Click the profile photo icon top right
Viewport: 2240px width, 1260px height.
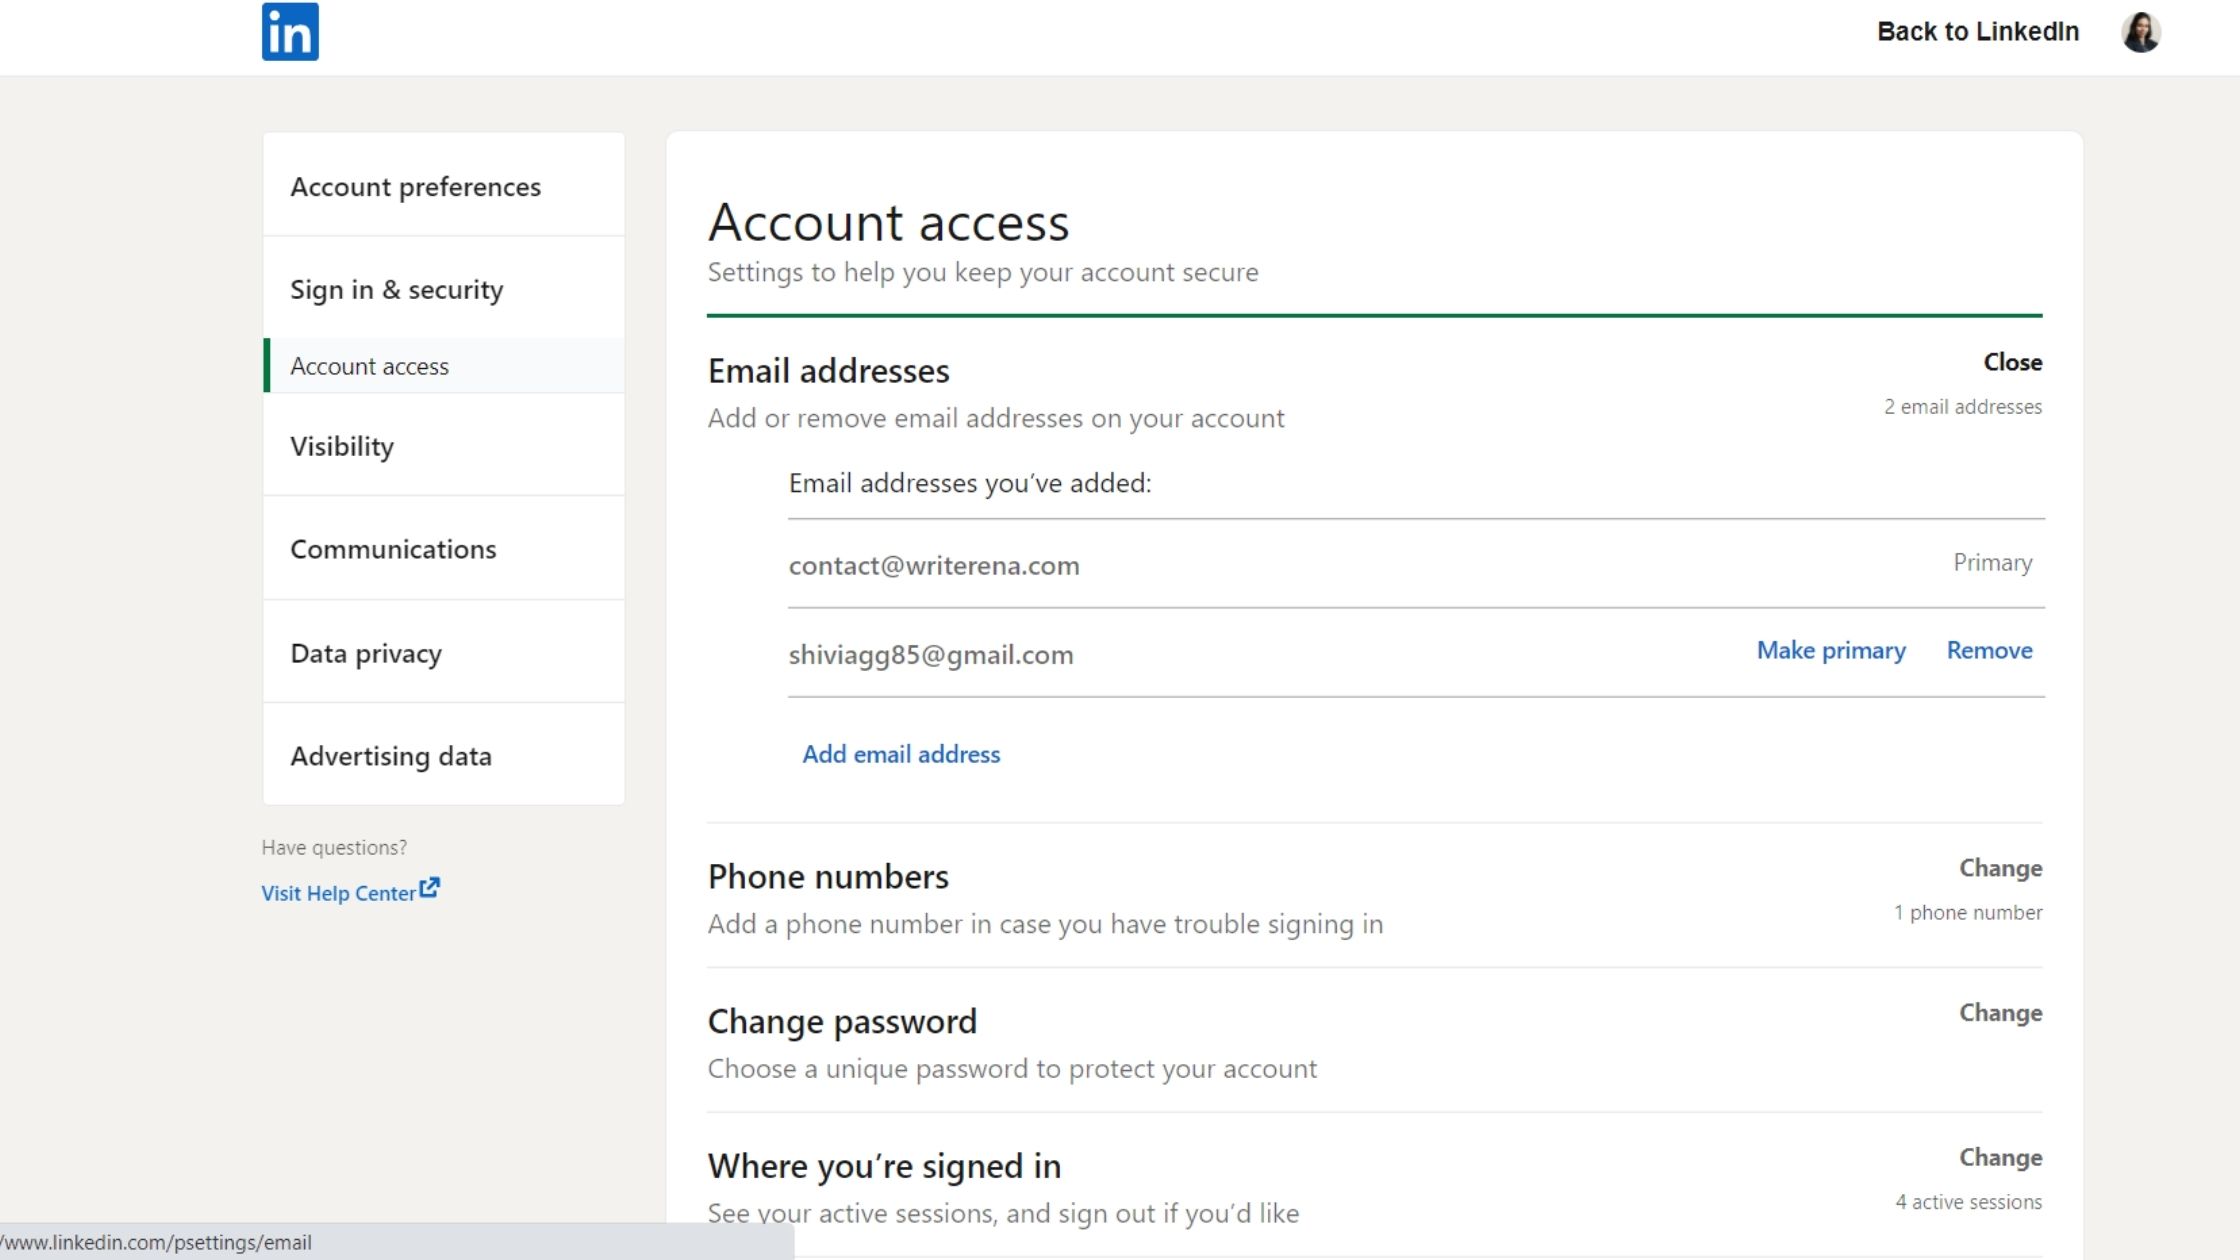2143,29
